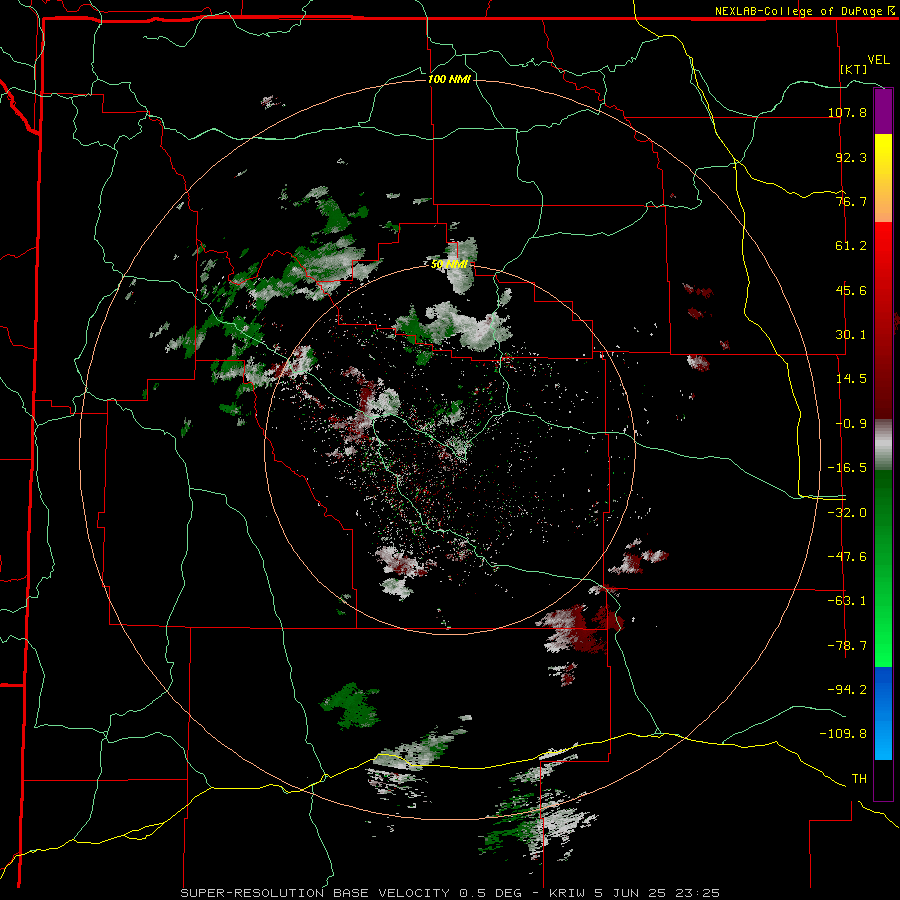Pick the red segment of the velocity scale
Image resolution: width=900 pixels, height=900 pixels.
[883, 320]
